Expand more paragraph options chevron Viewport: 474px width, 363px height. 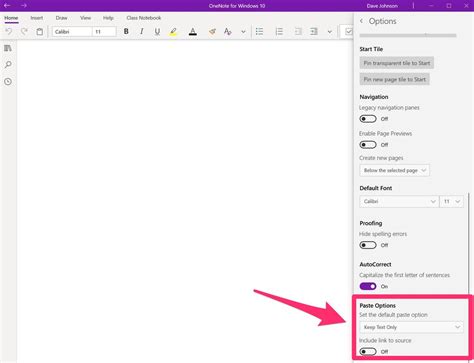pos(329,32)
